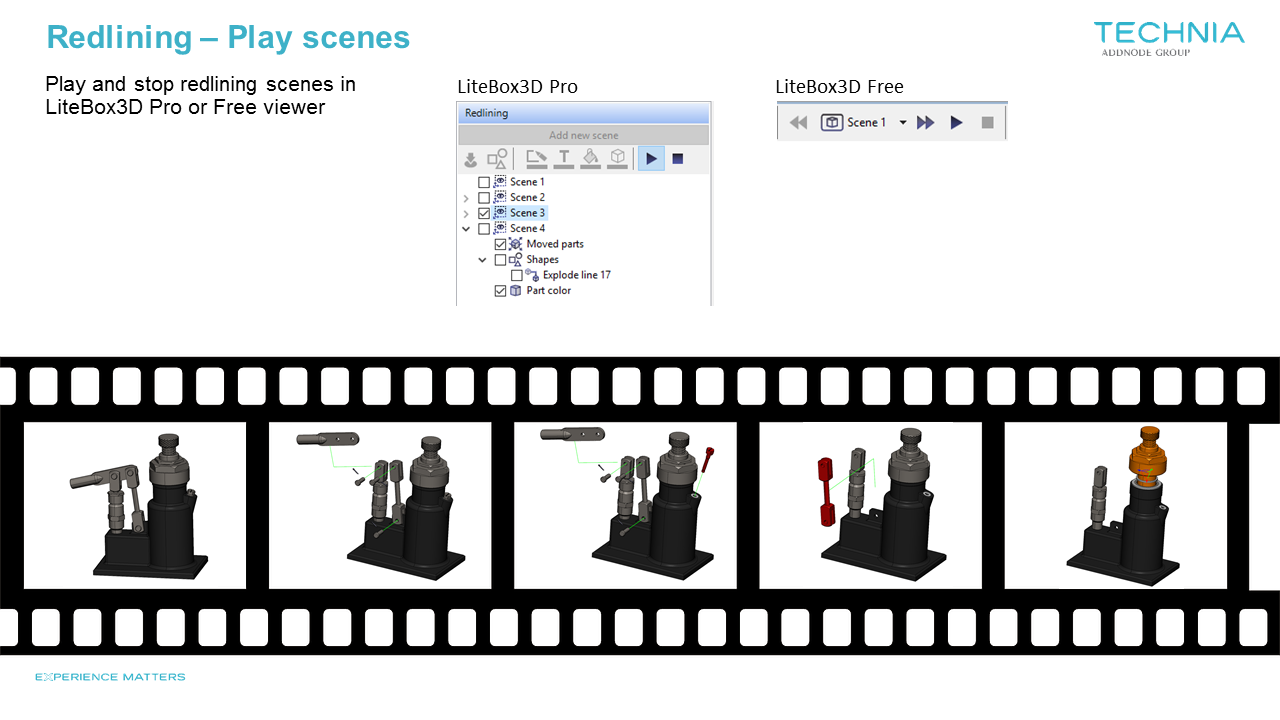
Task: Open the Scene 1 dropdown arrow
Action: point(903,123)
